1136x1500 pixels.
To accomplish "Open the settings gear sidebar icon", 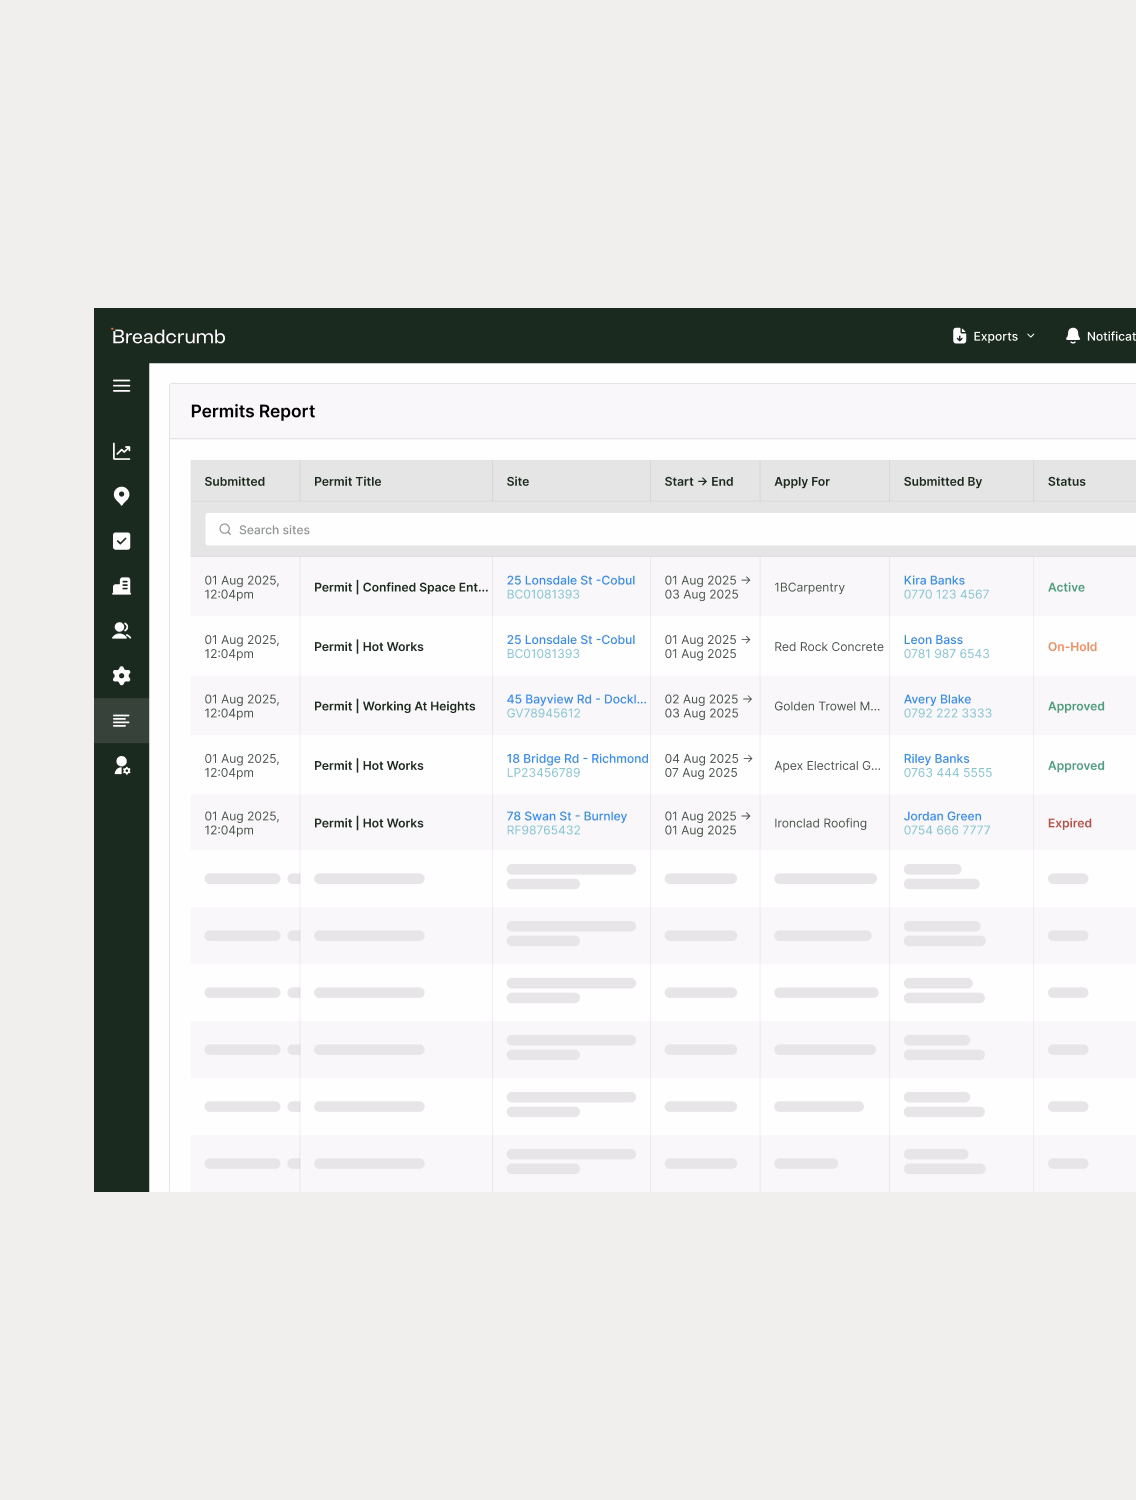I will 121,676.
